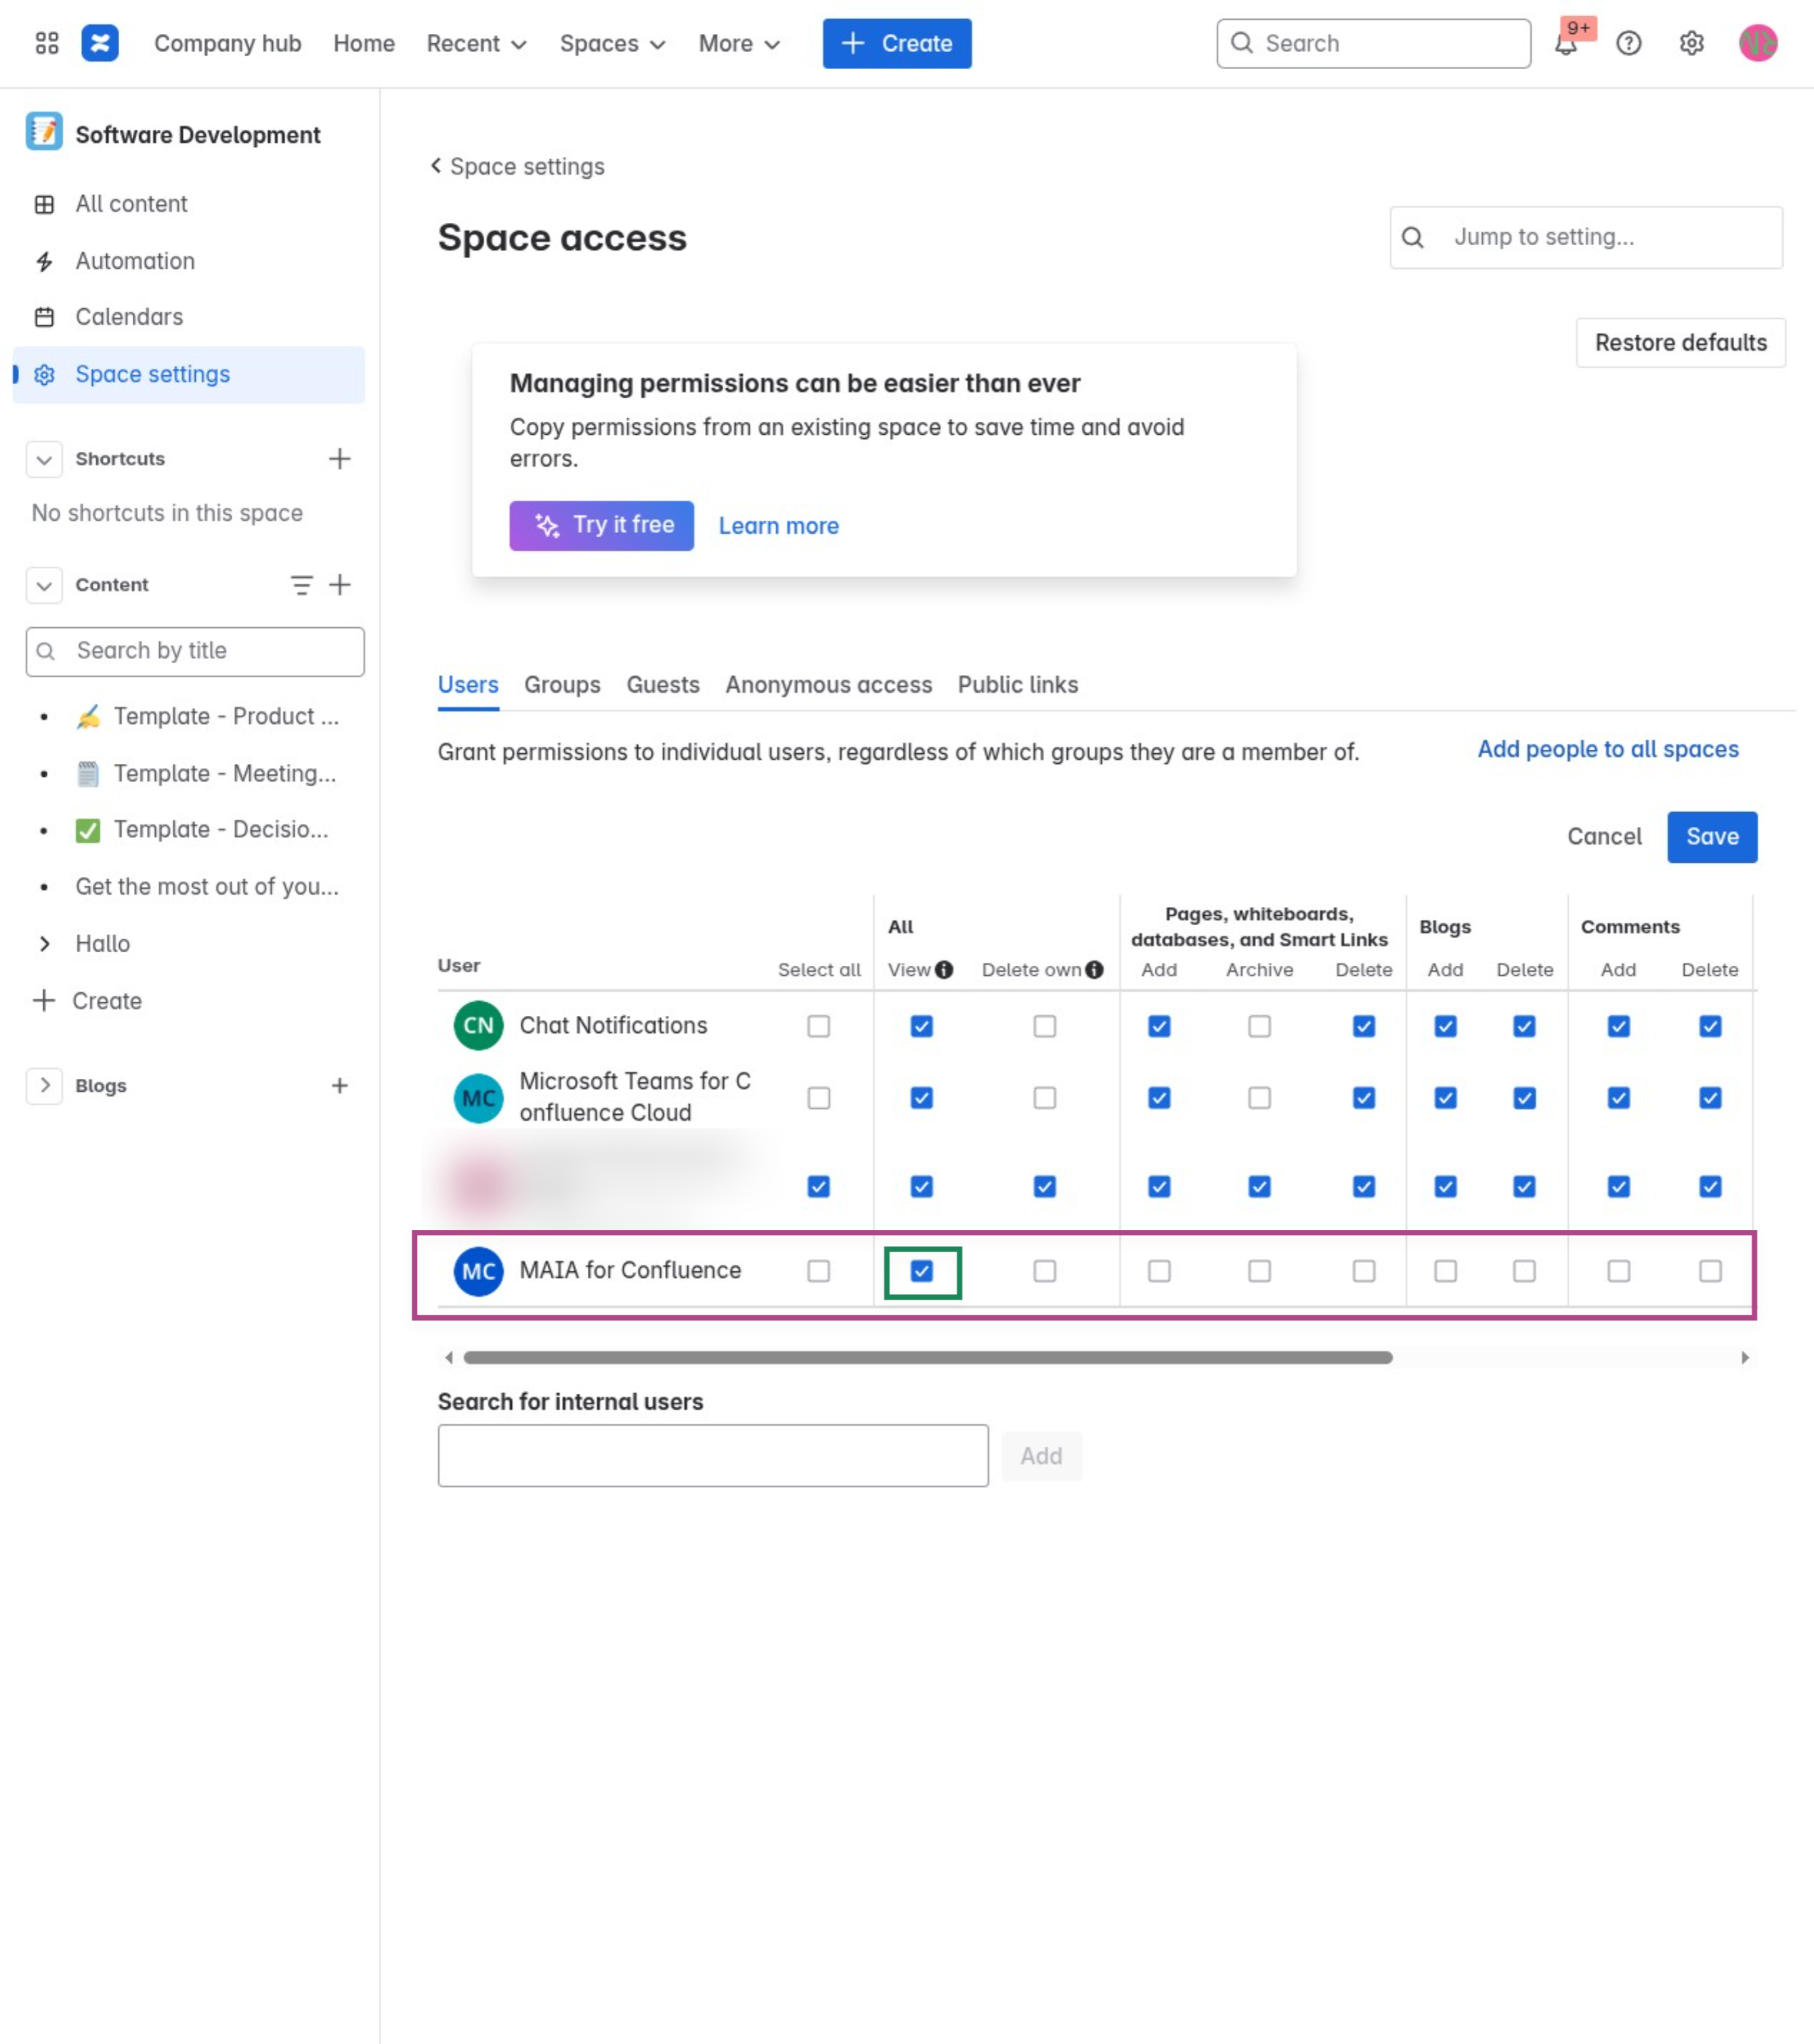Focus the Jump to setting search box

point(1586,237)
